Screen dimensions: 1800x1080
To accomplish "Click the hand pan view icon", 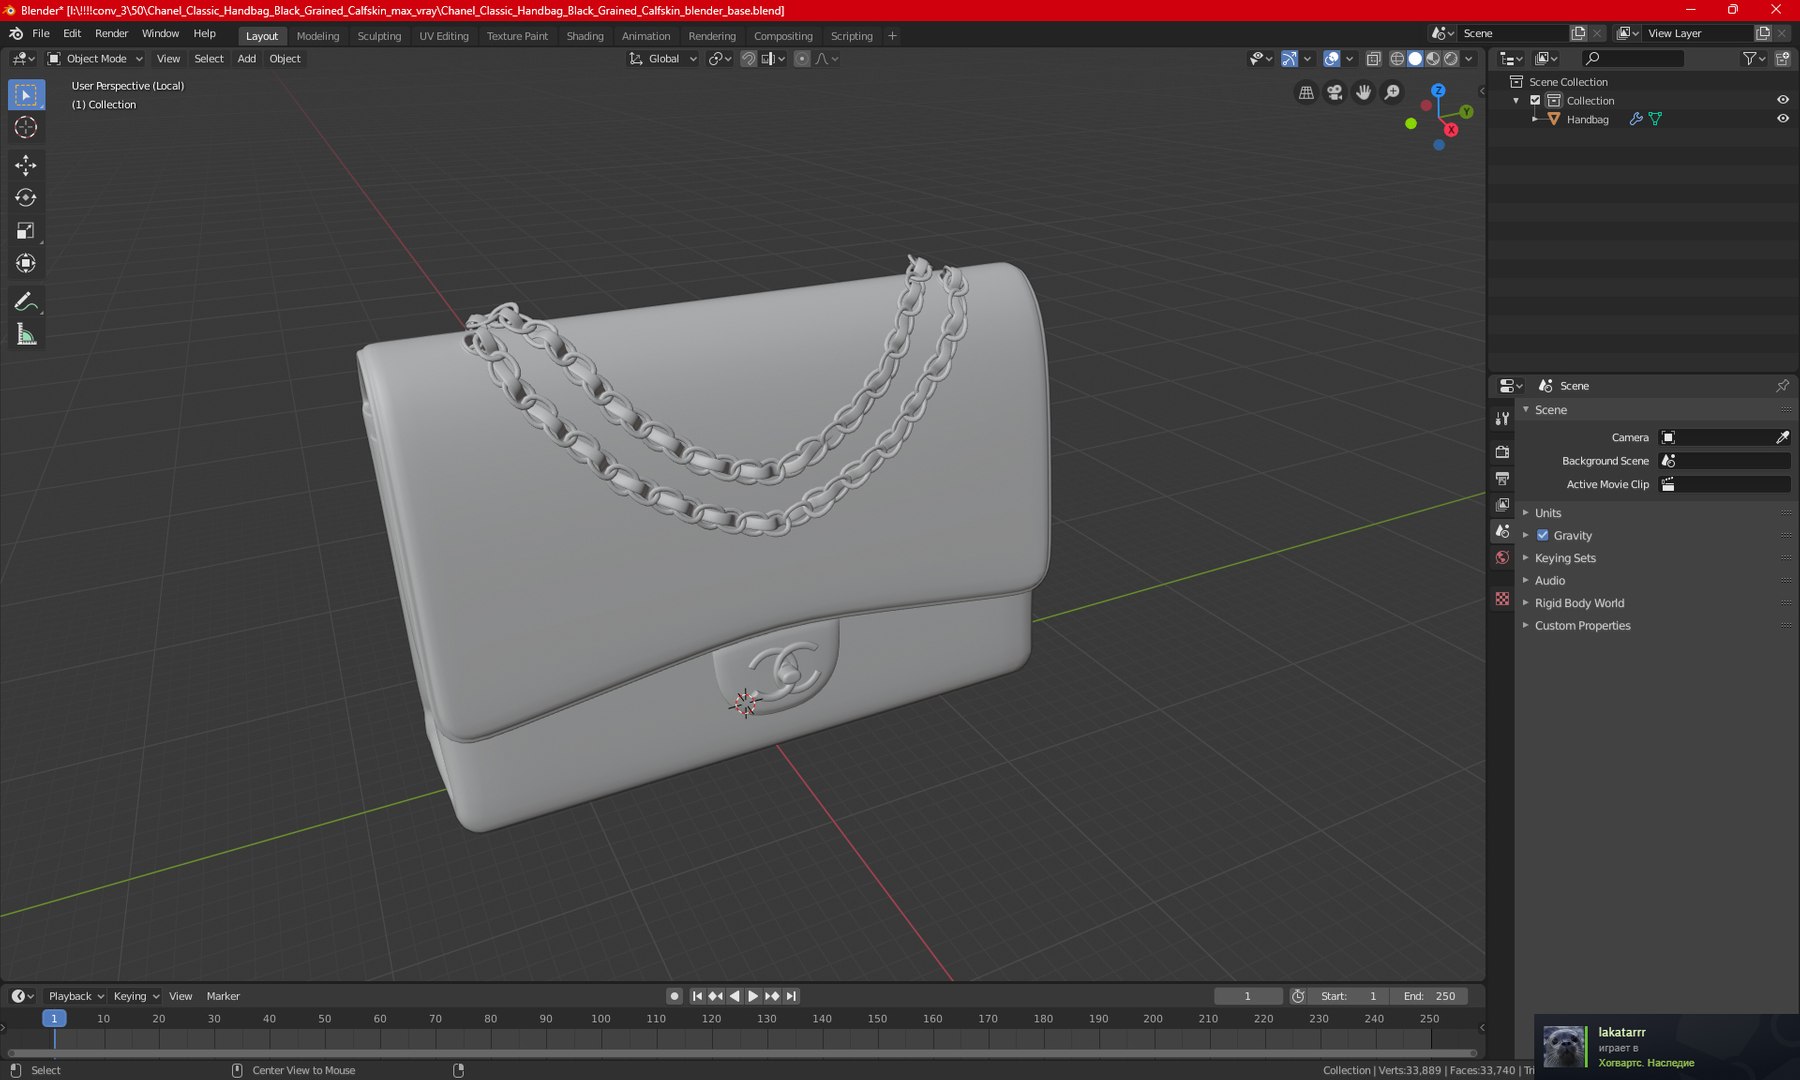I will click(x=1364, y=93).
